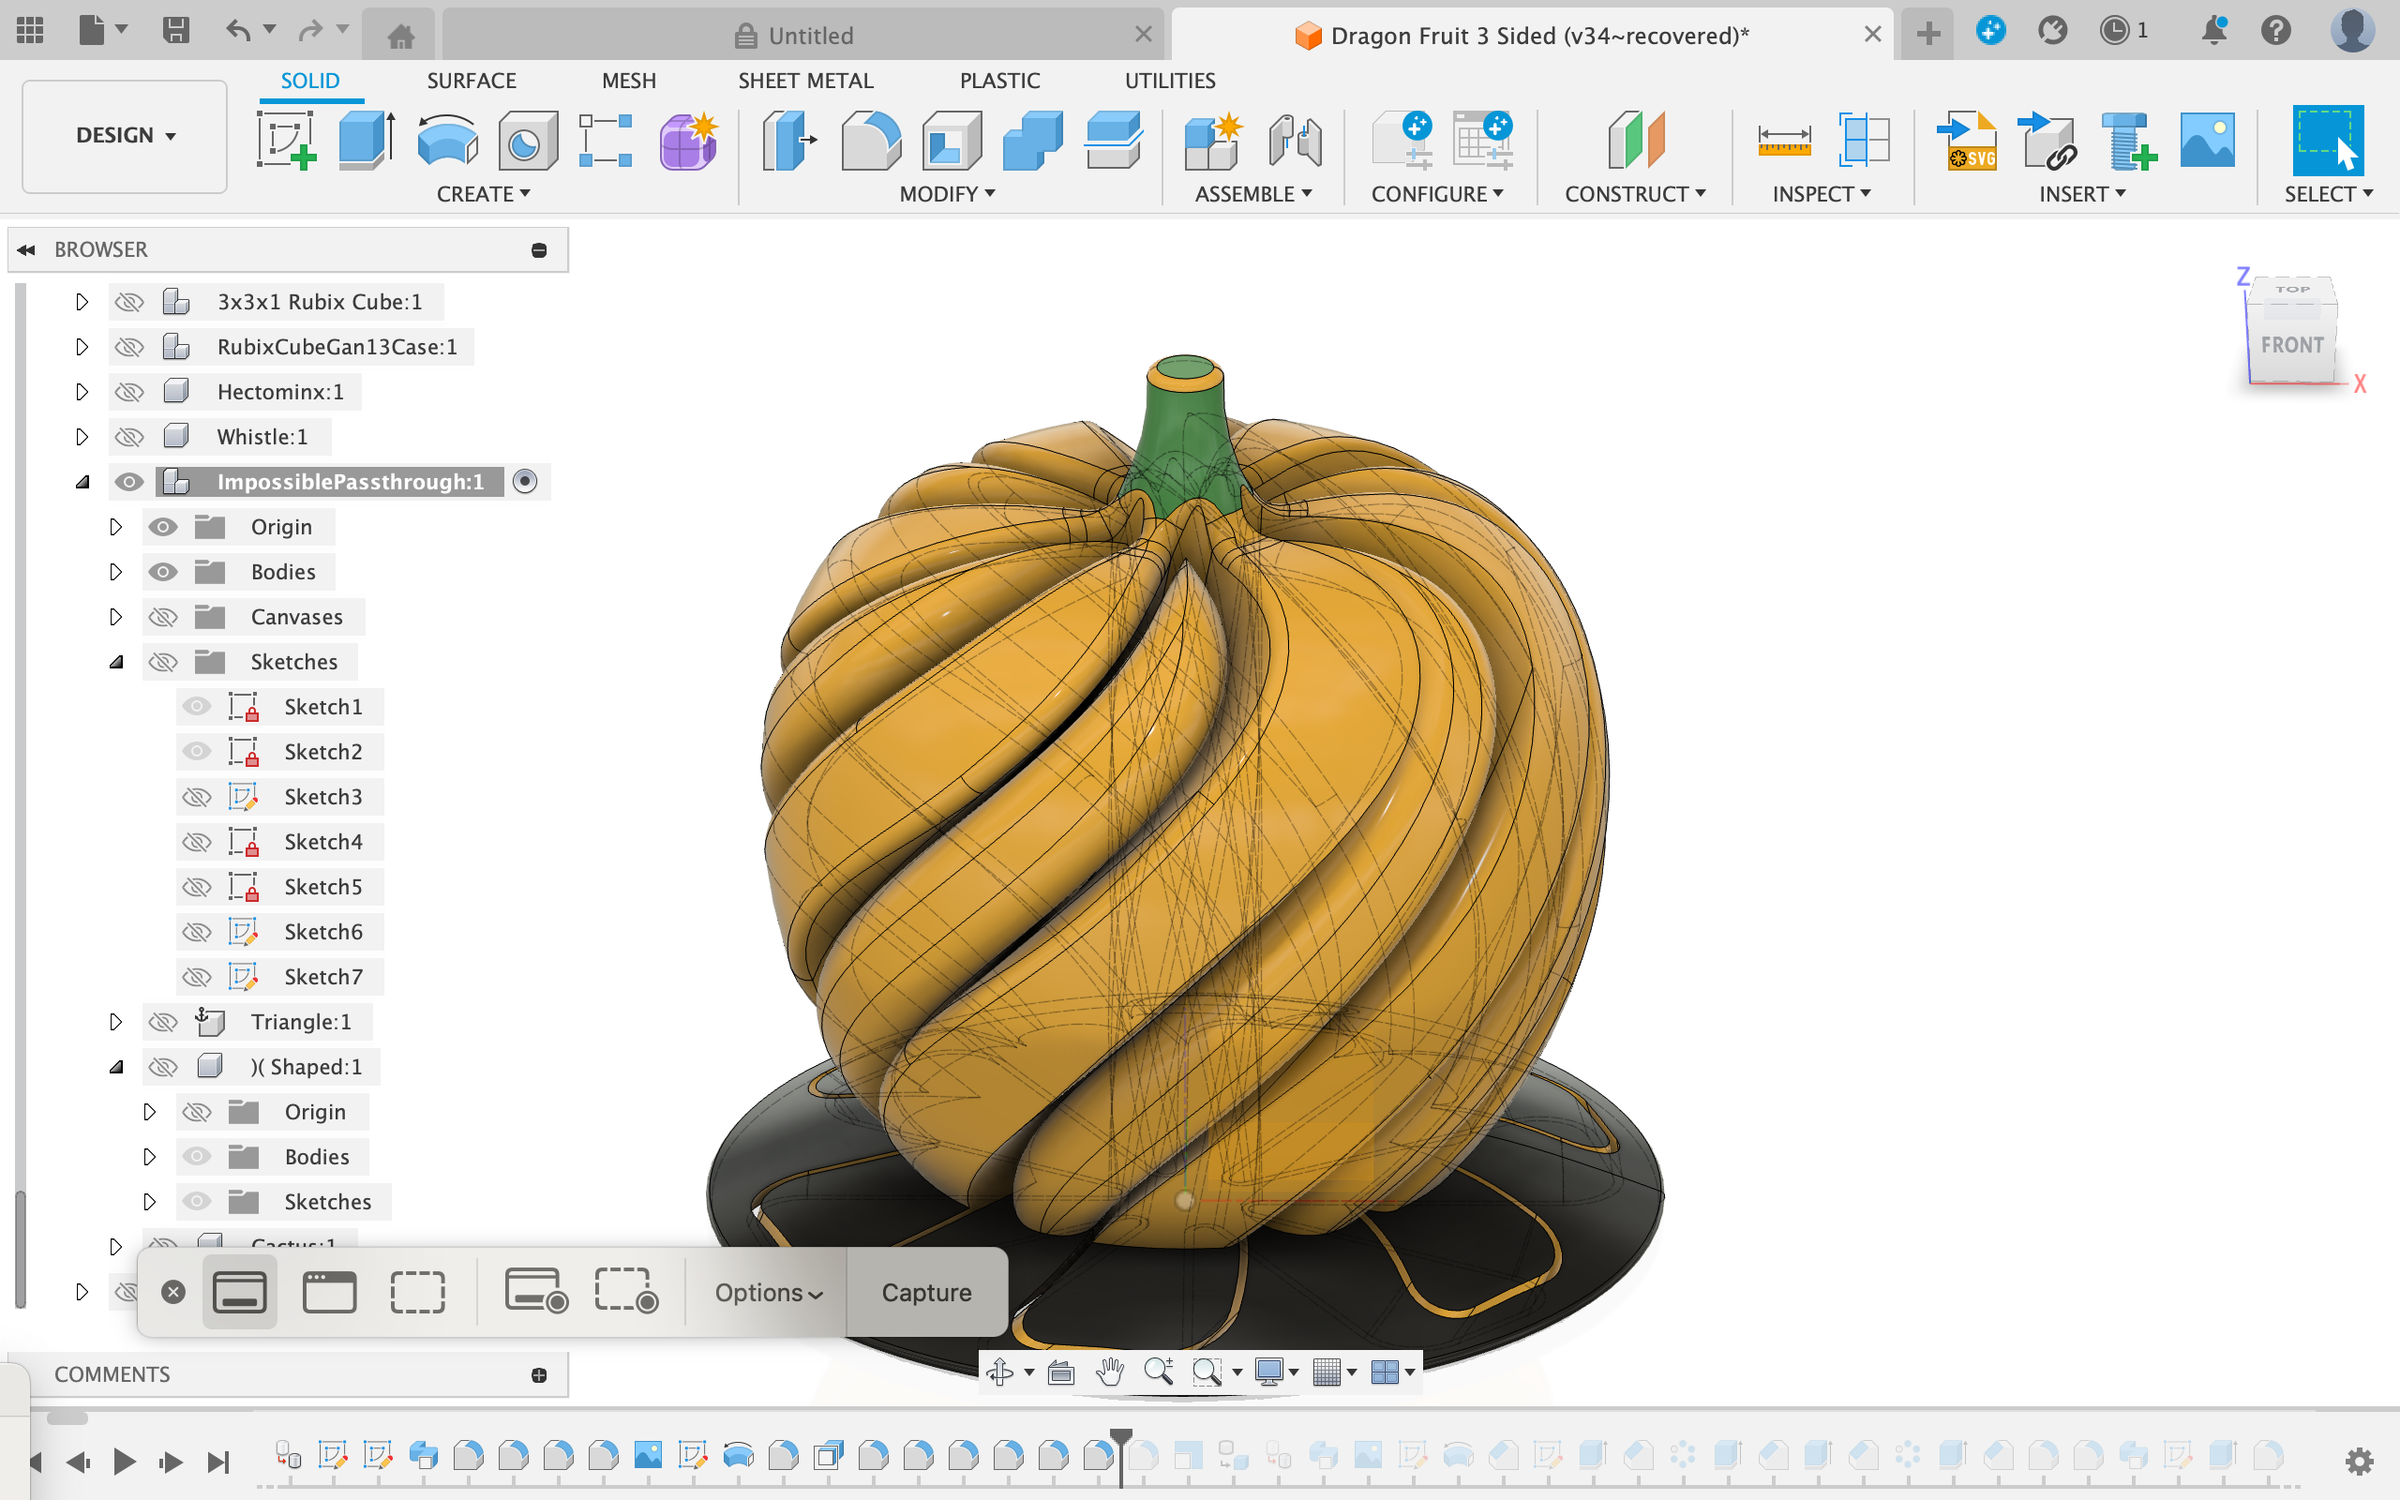Click the Capture button

tap(926, 1292)
